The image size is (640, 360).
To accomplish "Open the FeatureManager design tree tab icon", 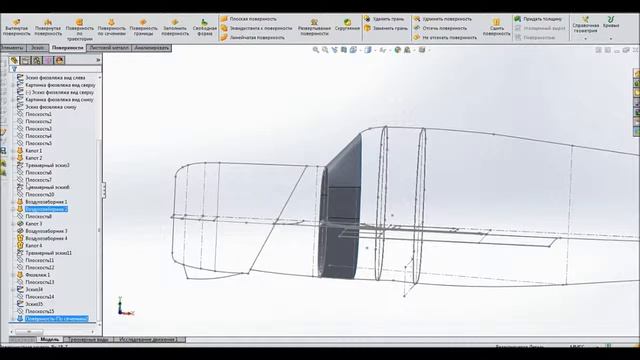I will [15, 60].
